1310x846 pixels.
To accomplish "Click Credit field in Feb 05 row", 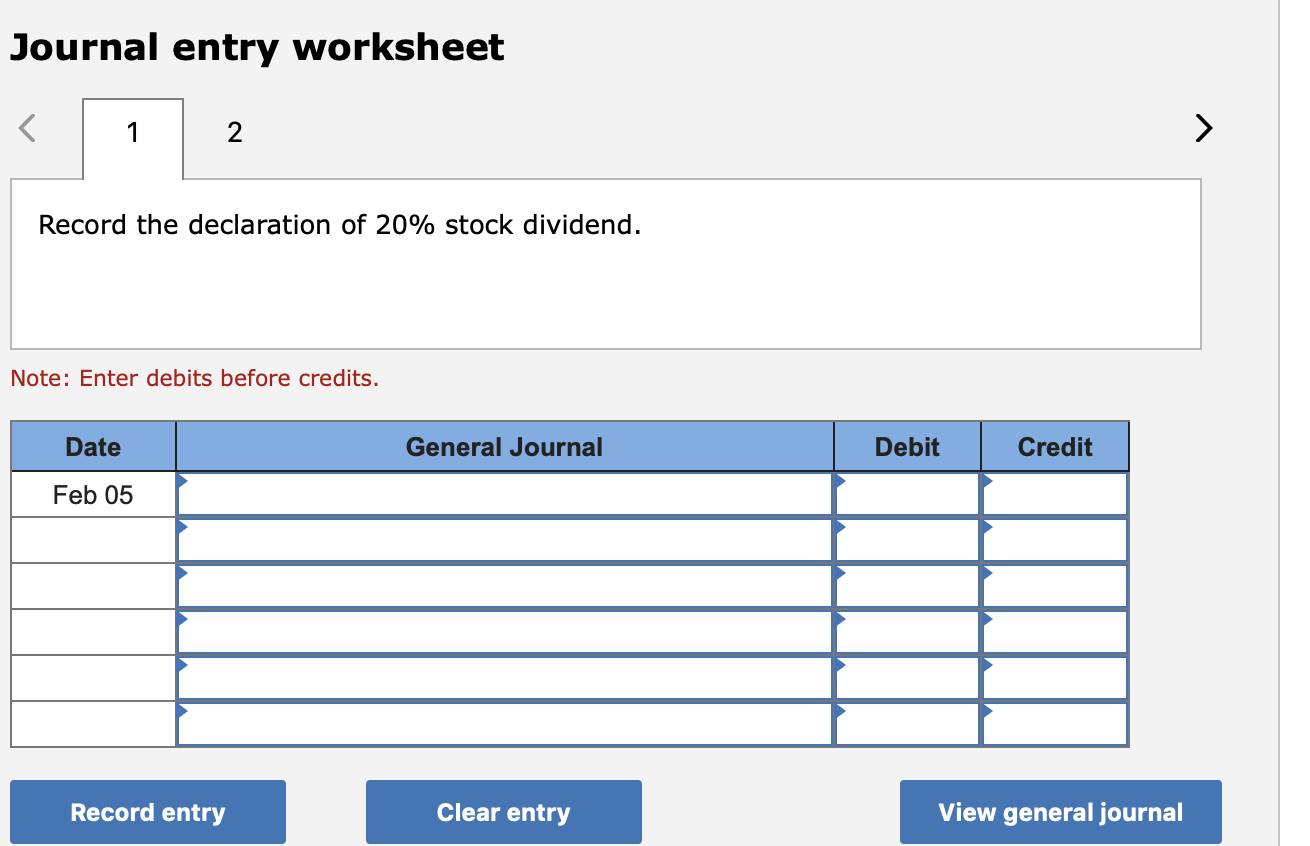I will click(1055, 494).
